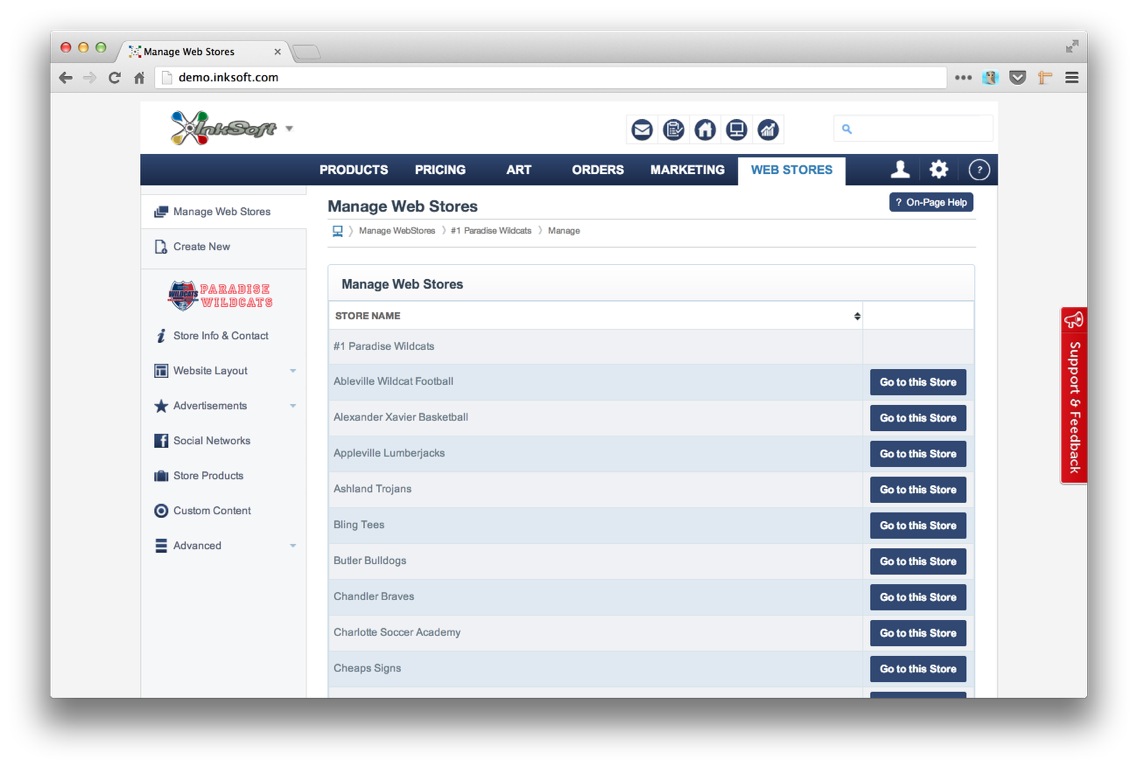1137x767 pixels.
Task: Go to the Chandler Braves store
Action: click(x=917, y=597)
